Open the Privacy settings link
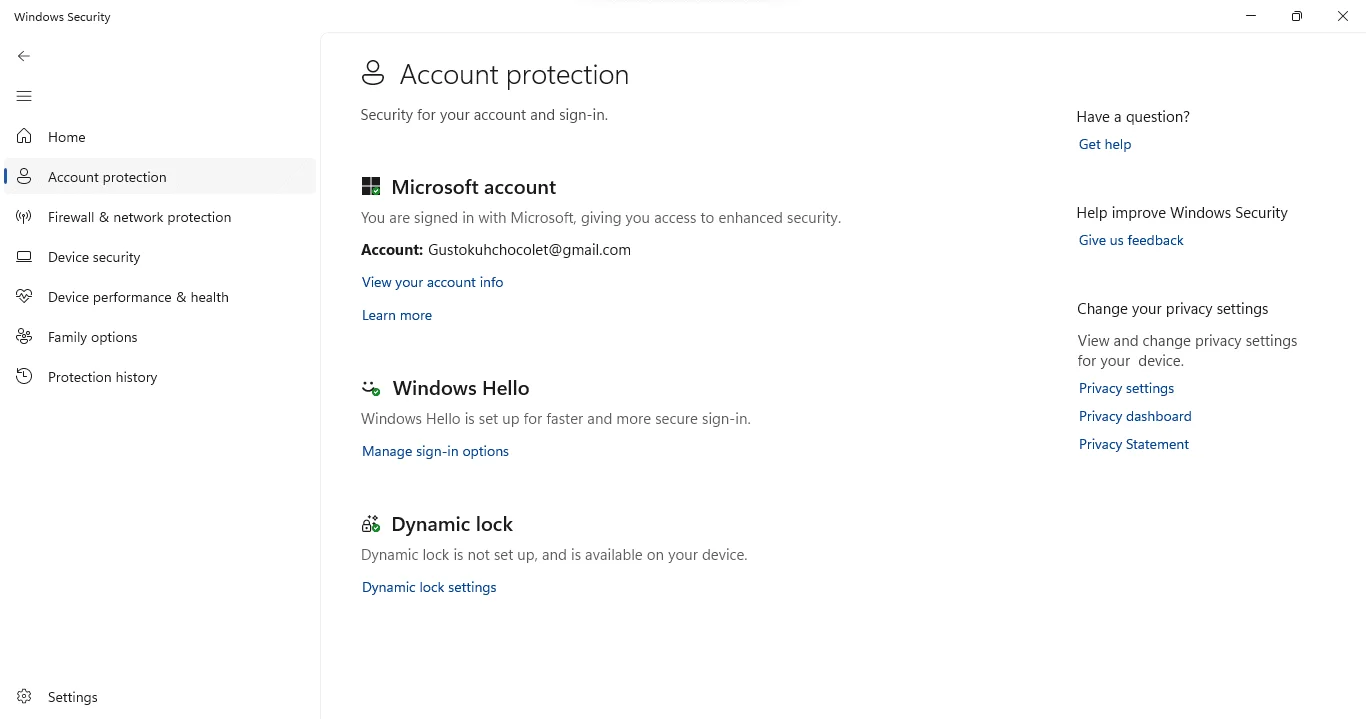The height and width of the screenshot is (719, 1366). [x=1126, y=388]
